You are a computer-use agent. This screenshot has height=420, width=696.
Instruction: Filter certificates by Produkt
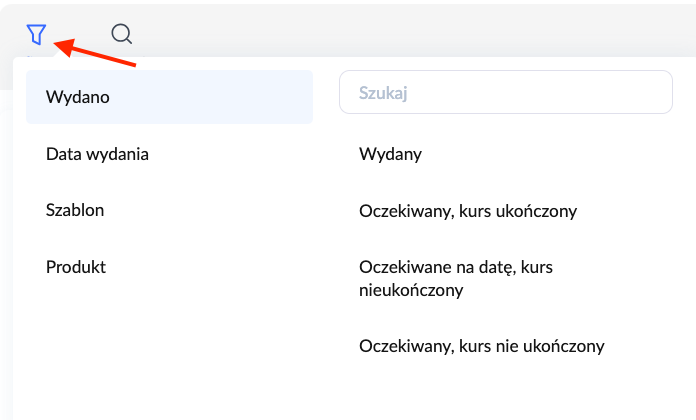point(76,267)
